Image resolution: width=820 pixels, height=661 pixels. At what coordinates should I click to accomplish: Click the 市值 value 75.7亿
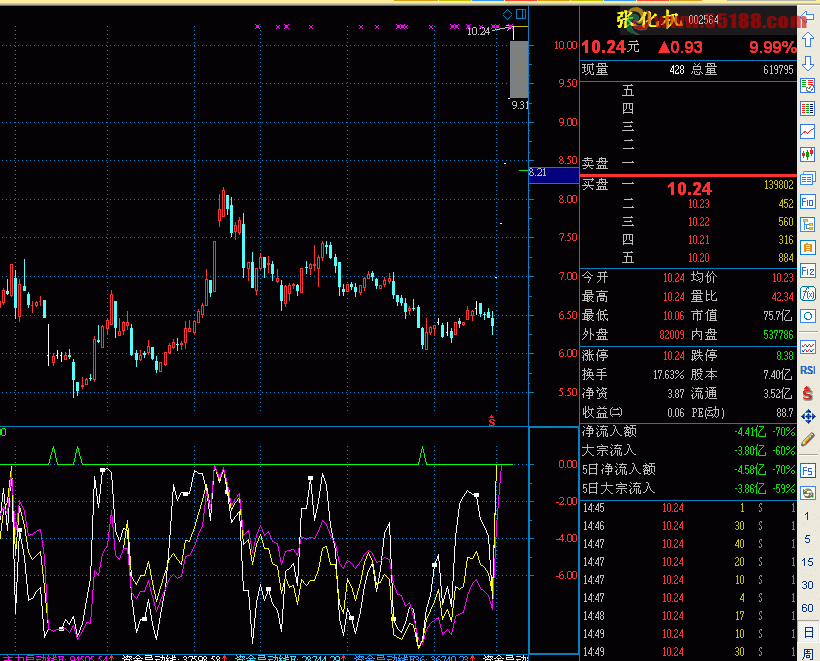778,316
